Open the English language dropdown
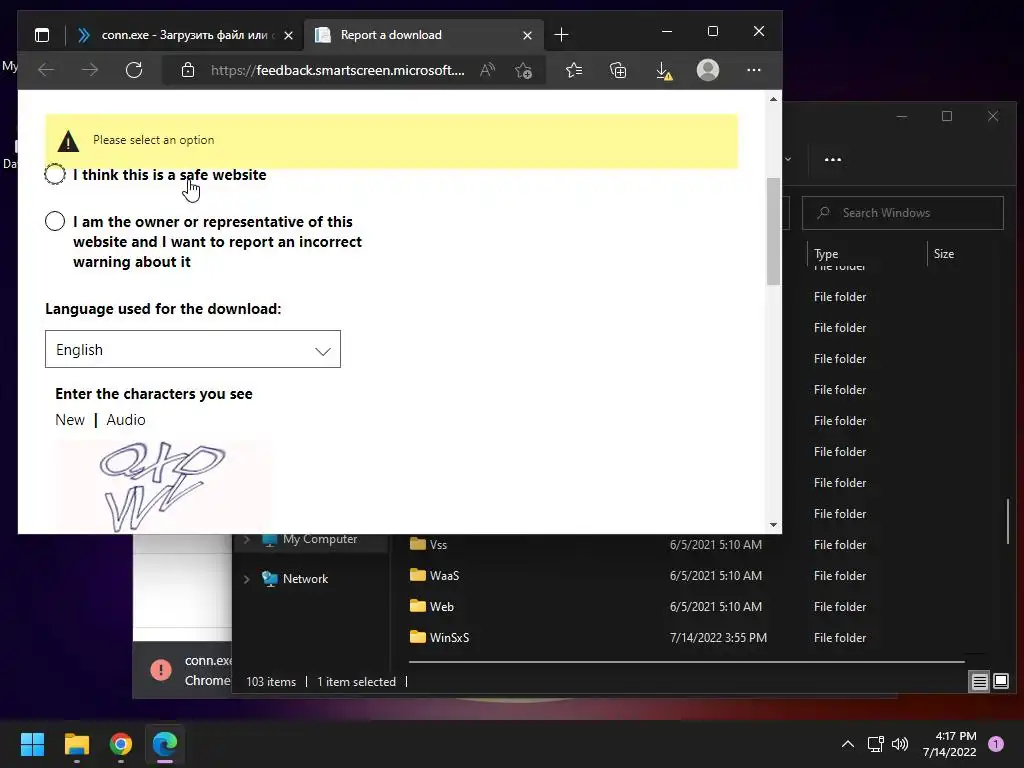The image size is (1024, 768). 193,349
